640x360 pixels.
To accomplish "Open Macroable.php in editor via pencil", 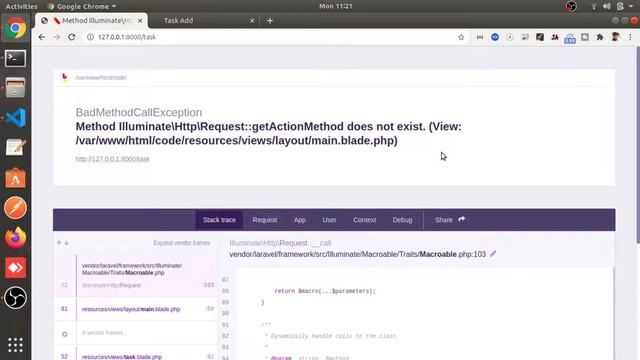I will click(x=493, y=254).
